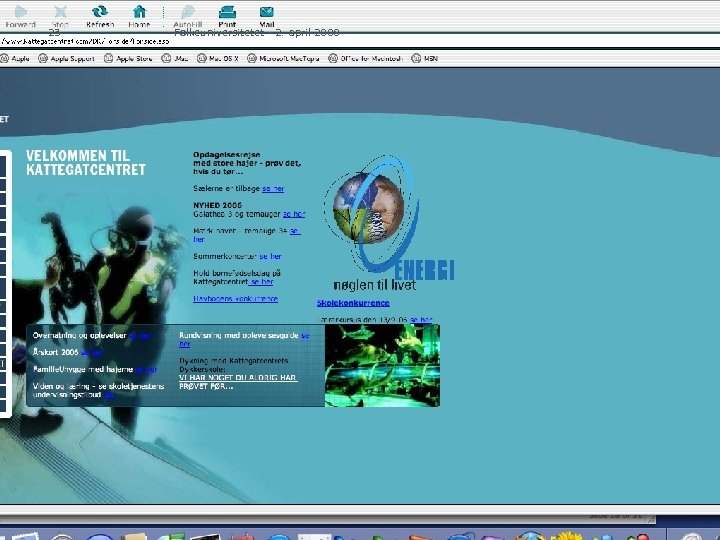This screenshot has width=720, height=540.
Task: Open the Mail toolbar icon
Action: click(266, 16)
